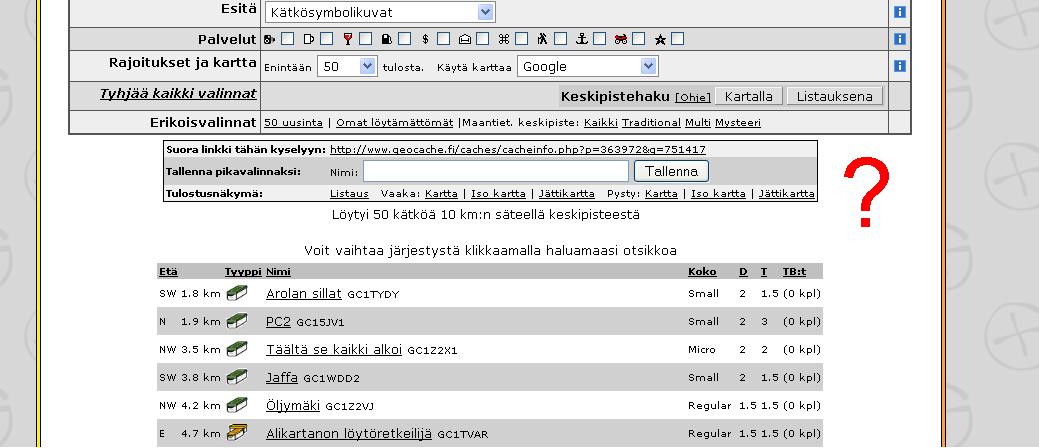Enable the anchor service checkbox
This screenshot has height=448, width=1039.
(x=599, y=40)
